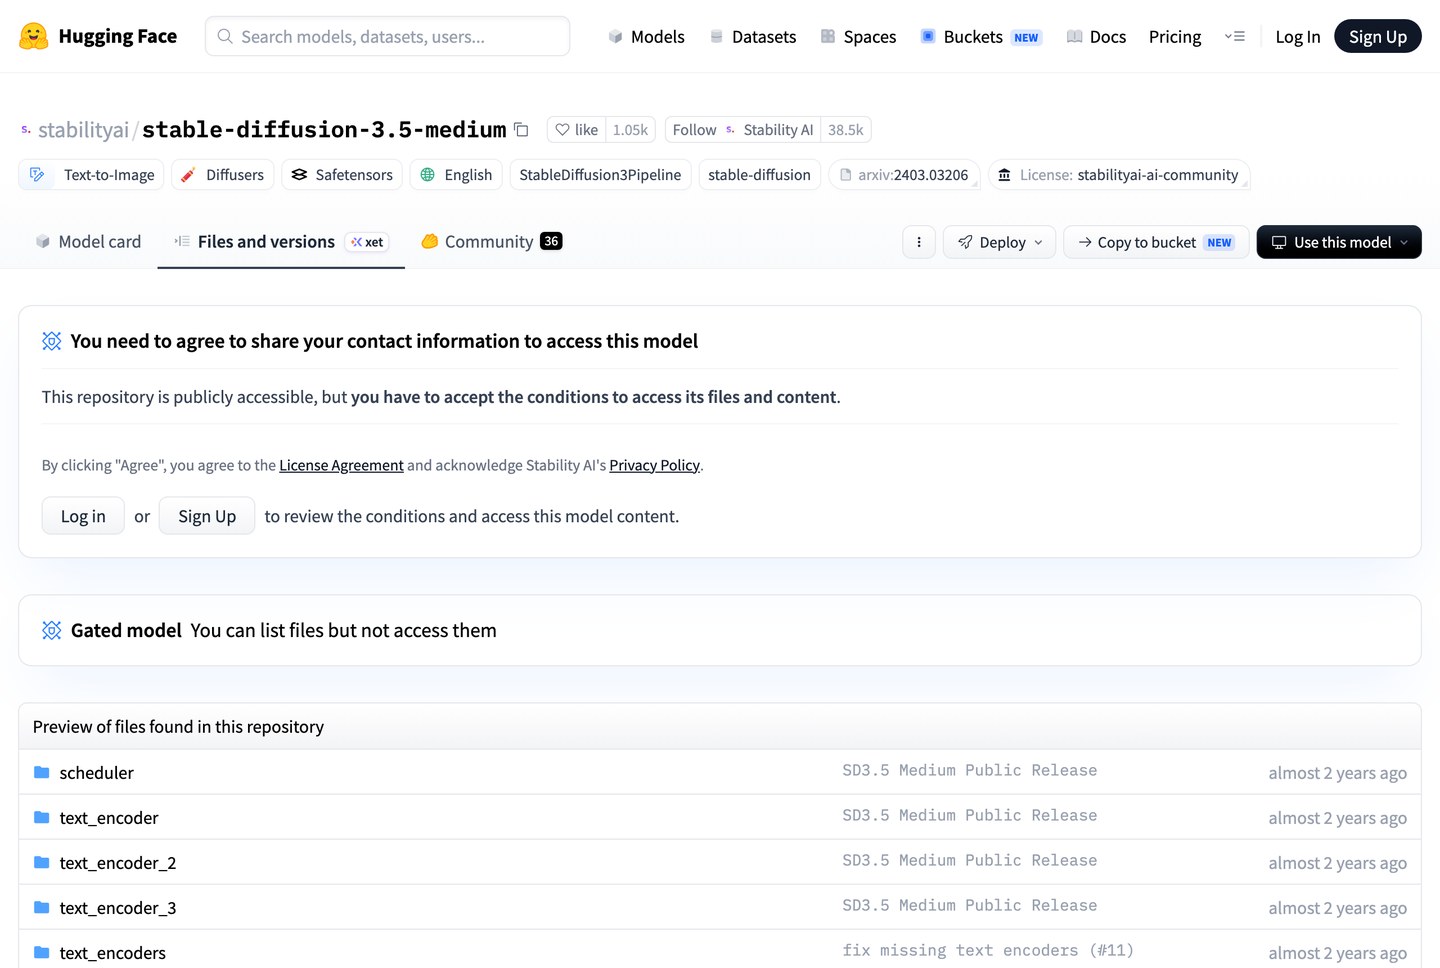1440x968 pixels.
Task: Select the Text-to-Image tag
Action: [92, 175]
